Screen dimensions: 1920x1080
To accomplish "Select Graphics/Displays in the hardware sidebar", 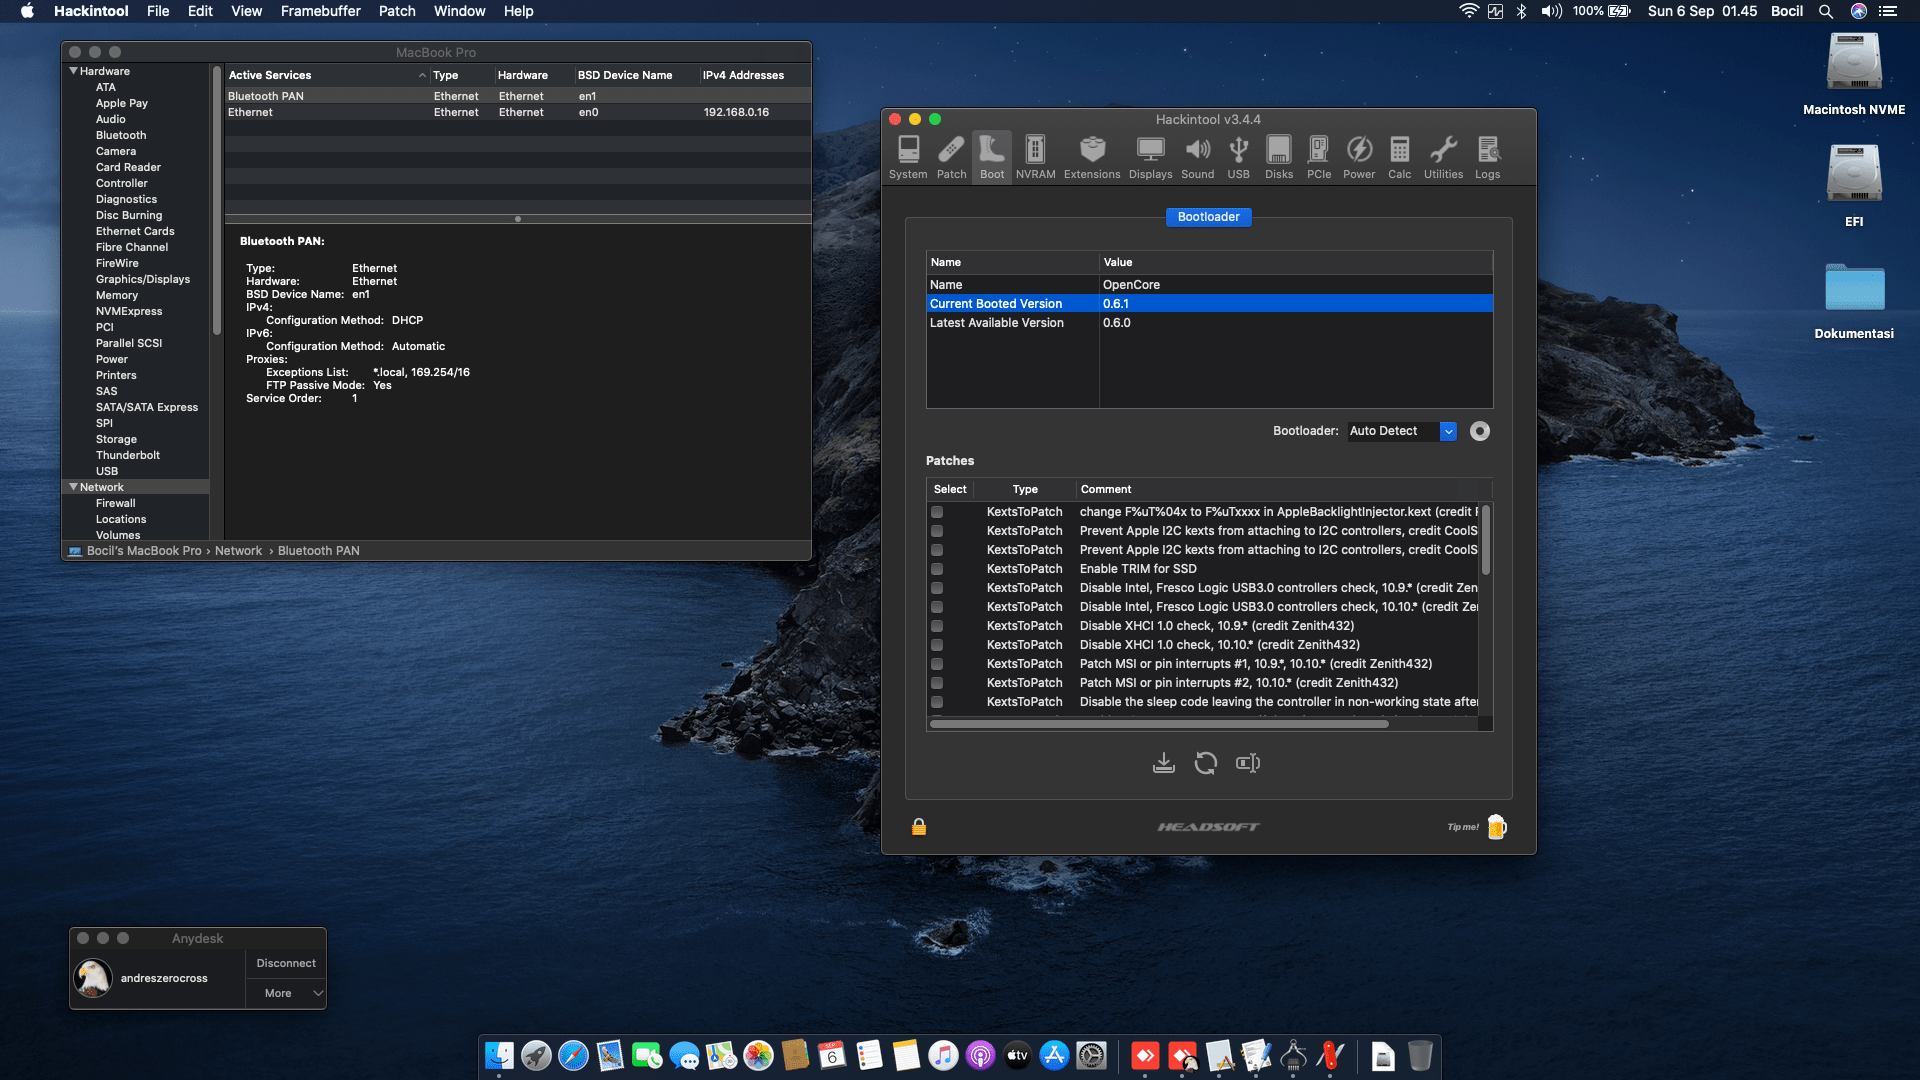I will (x=143, y=279).
